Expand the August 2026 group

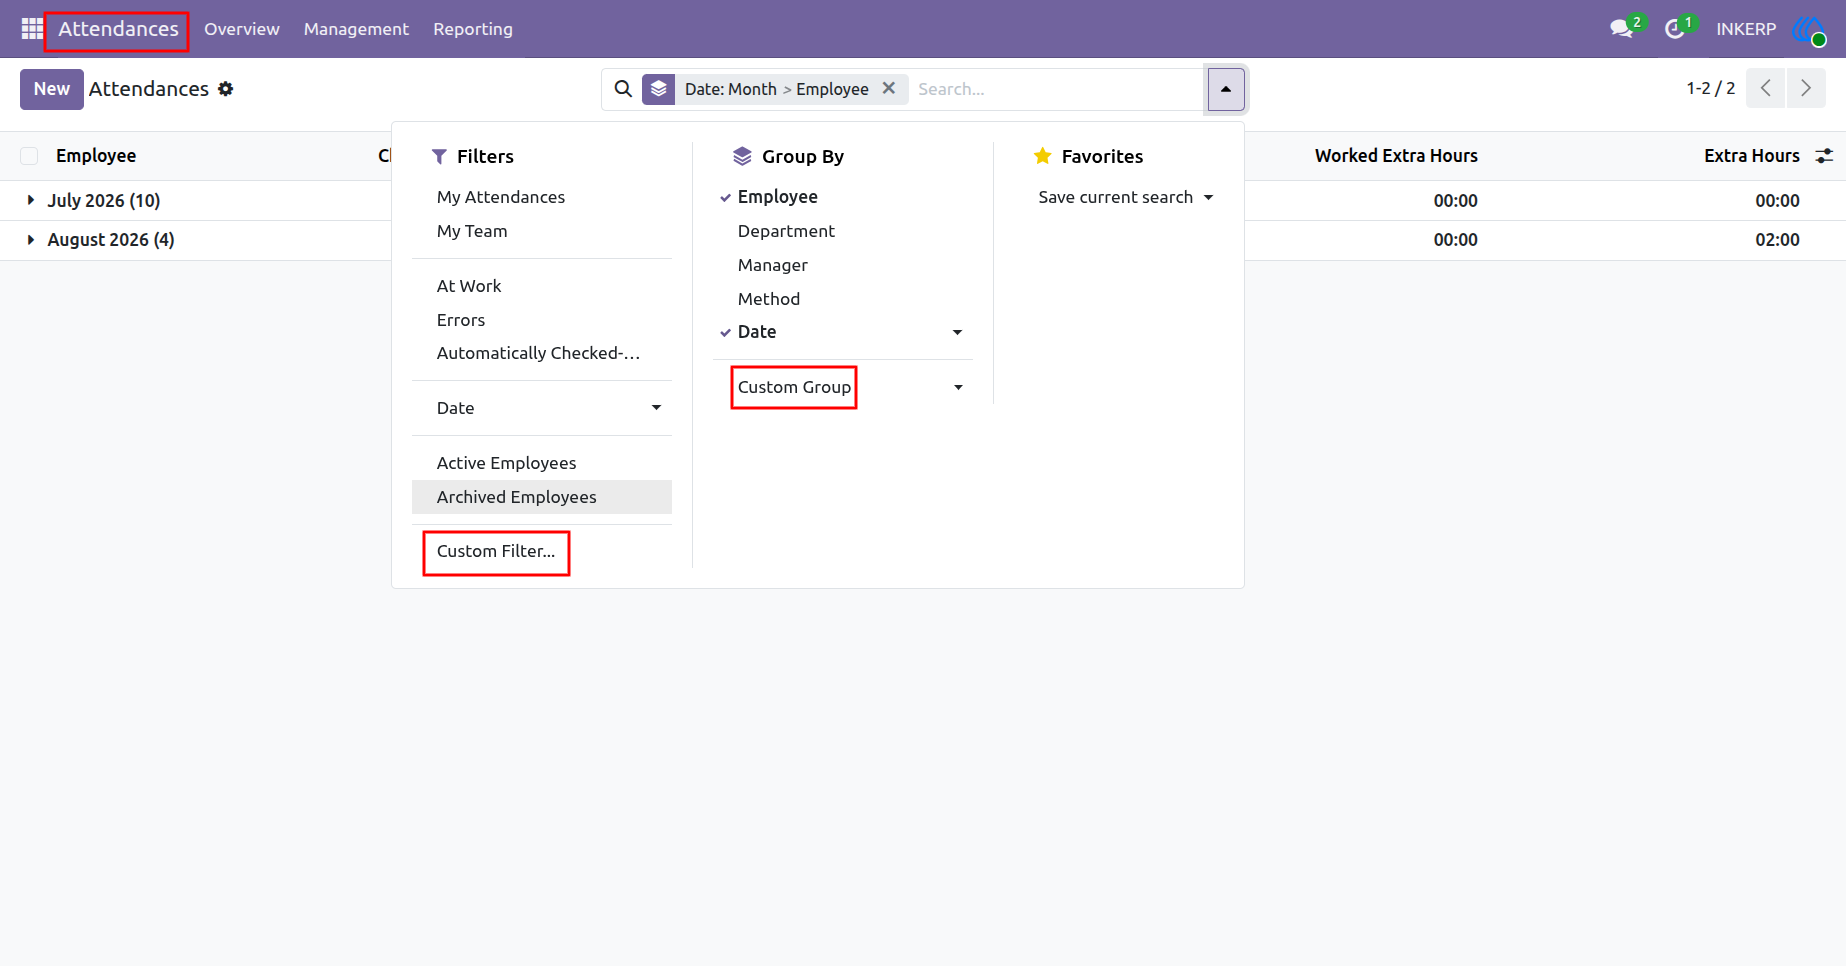(111, 240)
